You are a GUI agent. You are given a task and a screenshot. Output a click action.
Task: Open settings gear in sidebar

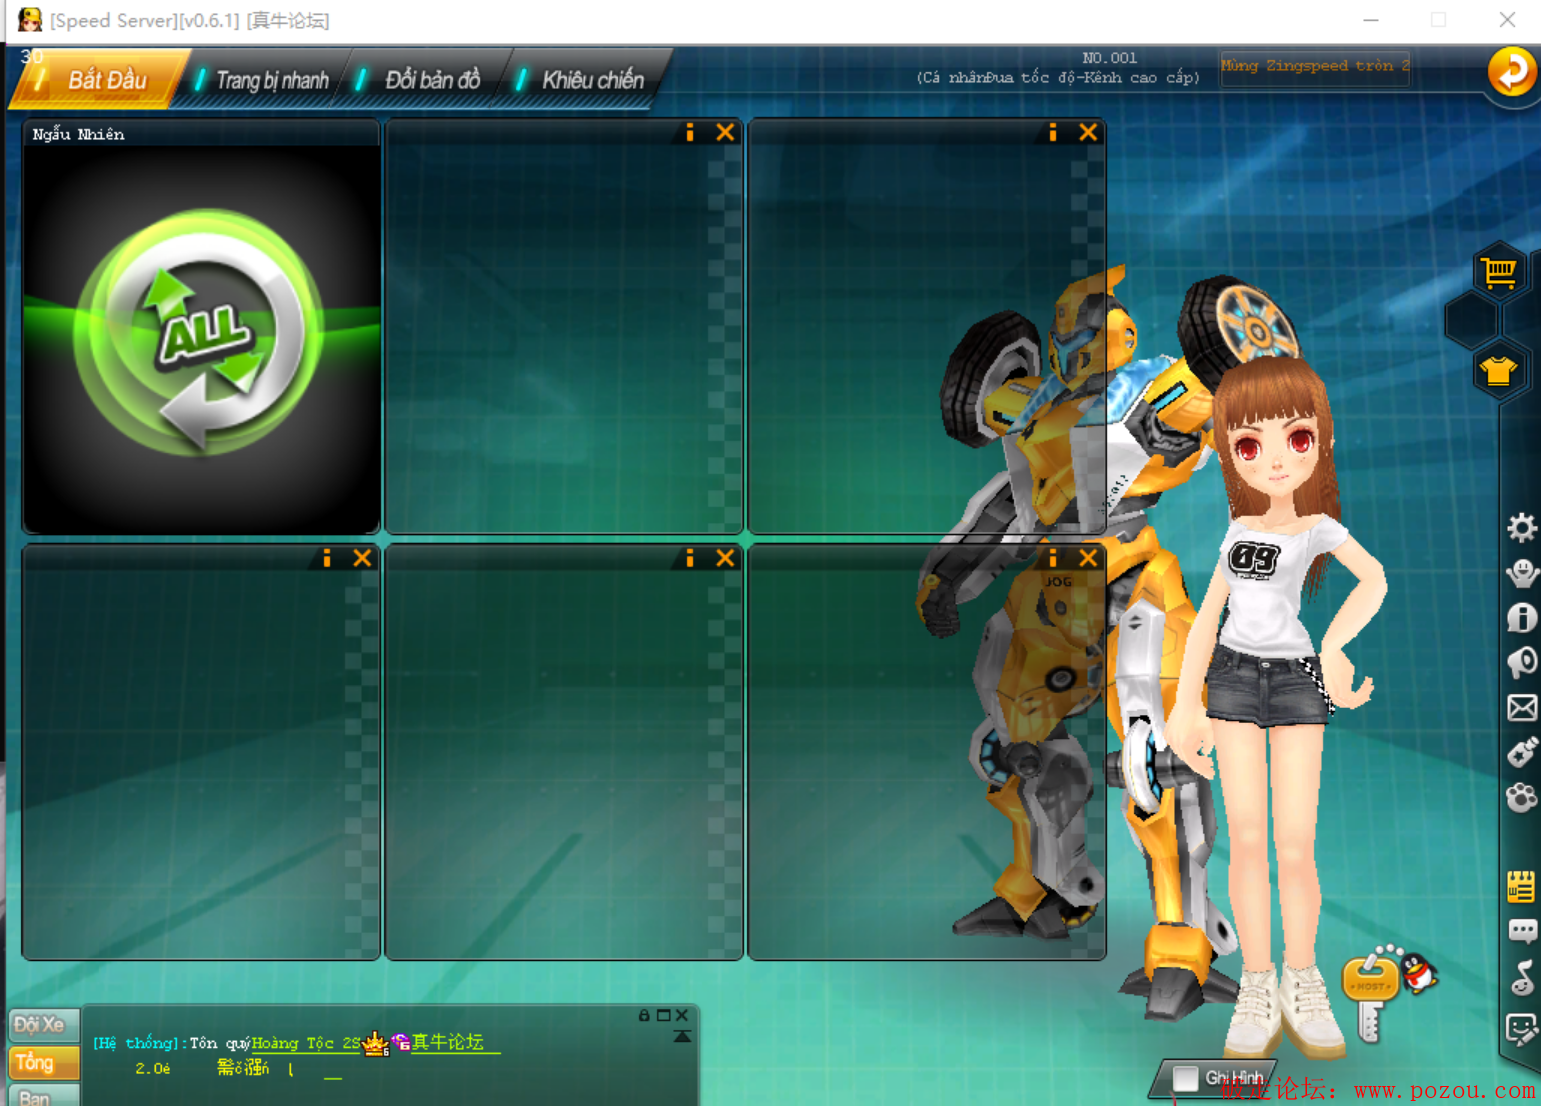click(1522, 527)
